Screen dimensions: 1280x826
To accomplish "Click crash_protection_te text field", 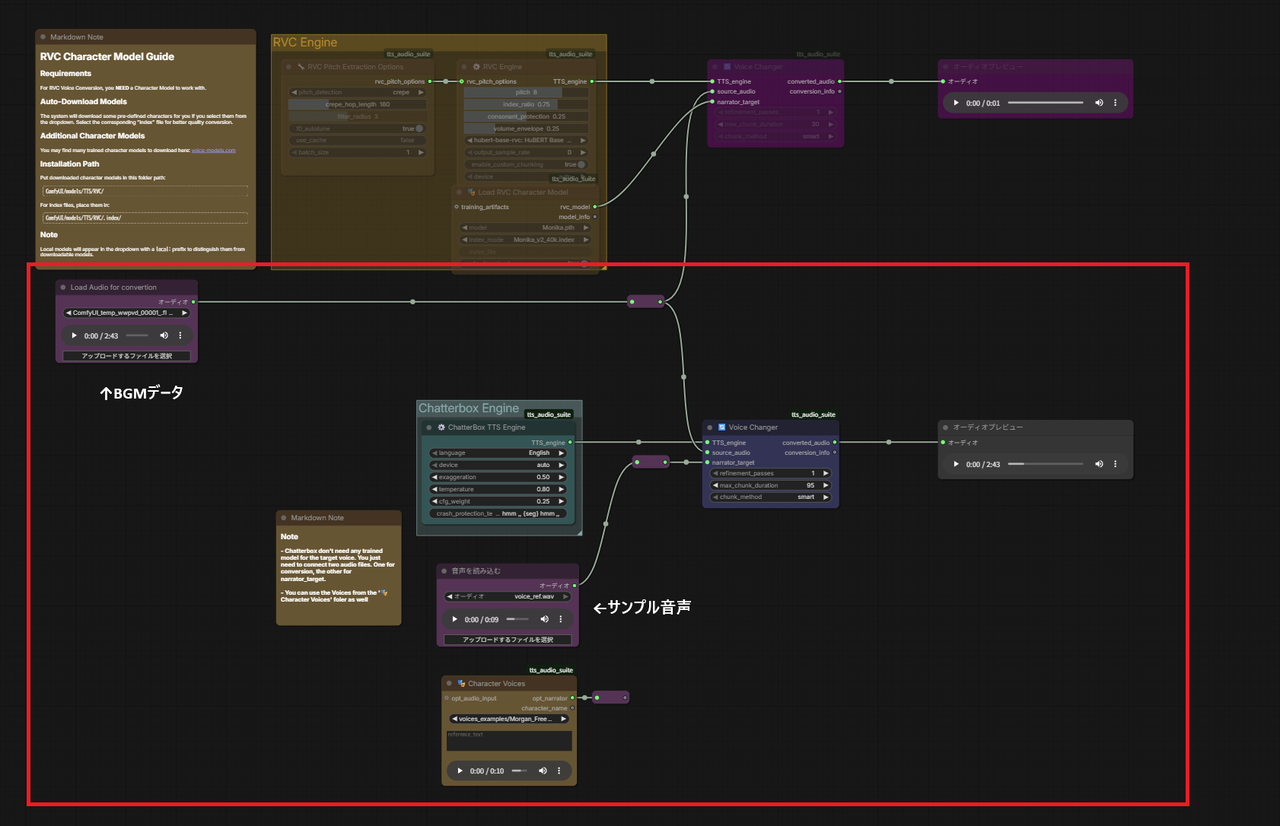I will point(498,513).
